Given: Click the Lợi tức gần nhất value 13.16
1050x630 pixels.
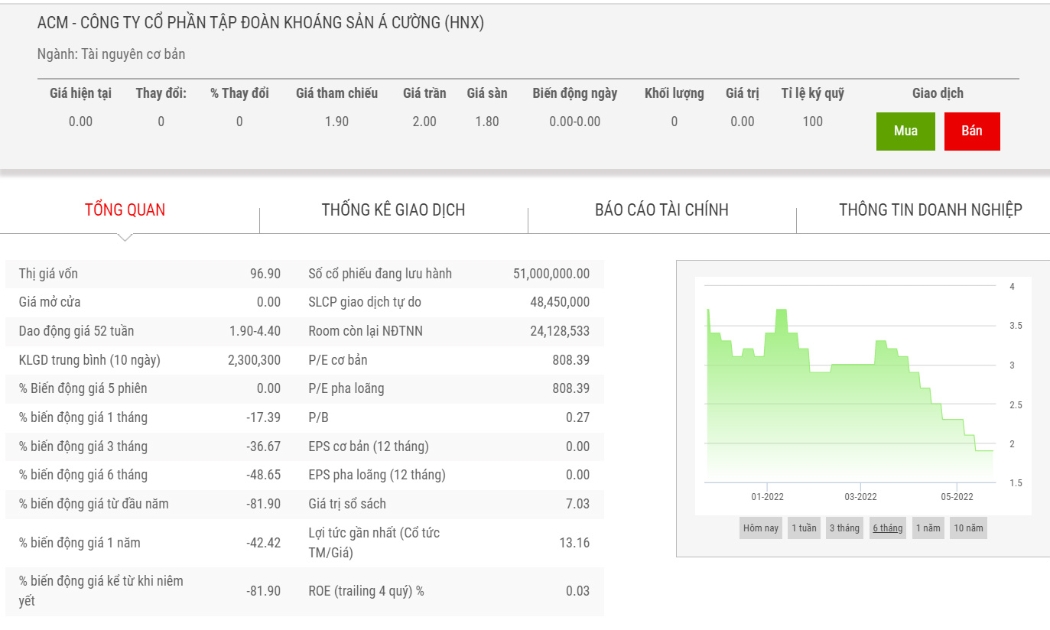Looking at the screenshot, I should pos(575,543).
